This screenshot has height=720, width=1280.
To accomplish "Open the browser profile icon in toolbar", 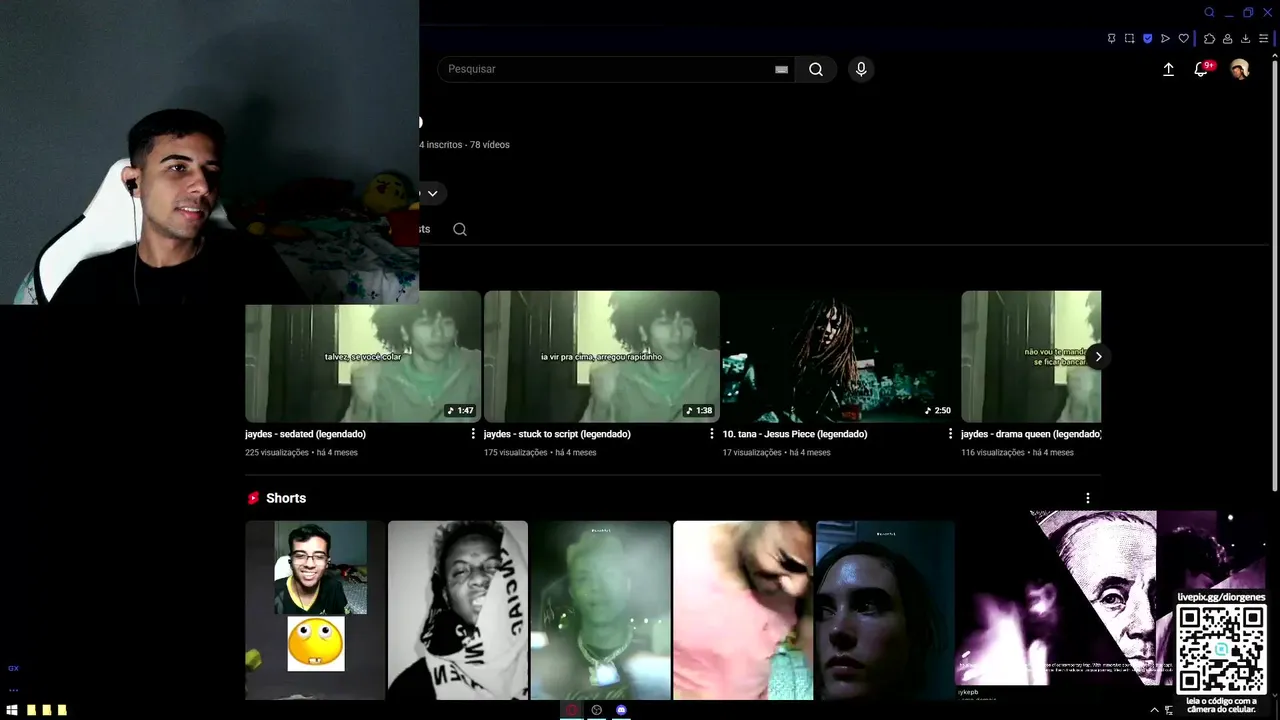I will (1227, 39).
